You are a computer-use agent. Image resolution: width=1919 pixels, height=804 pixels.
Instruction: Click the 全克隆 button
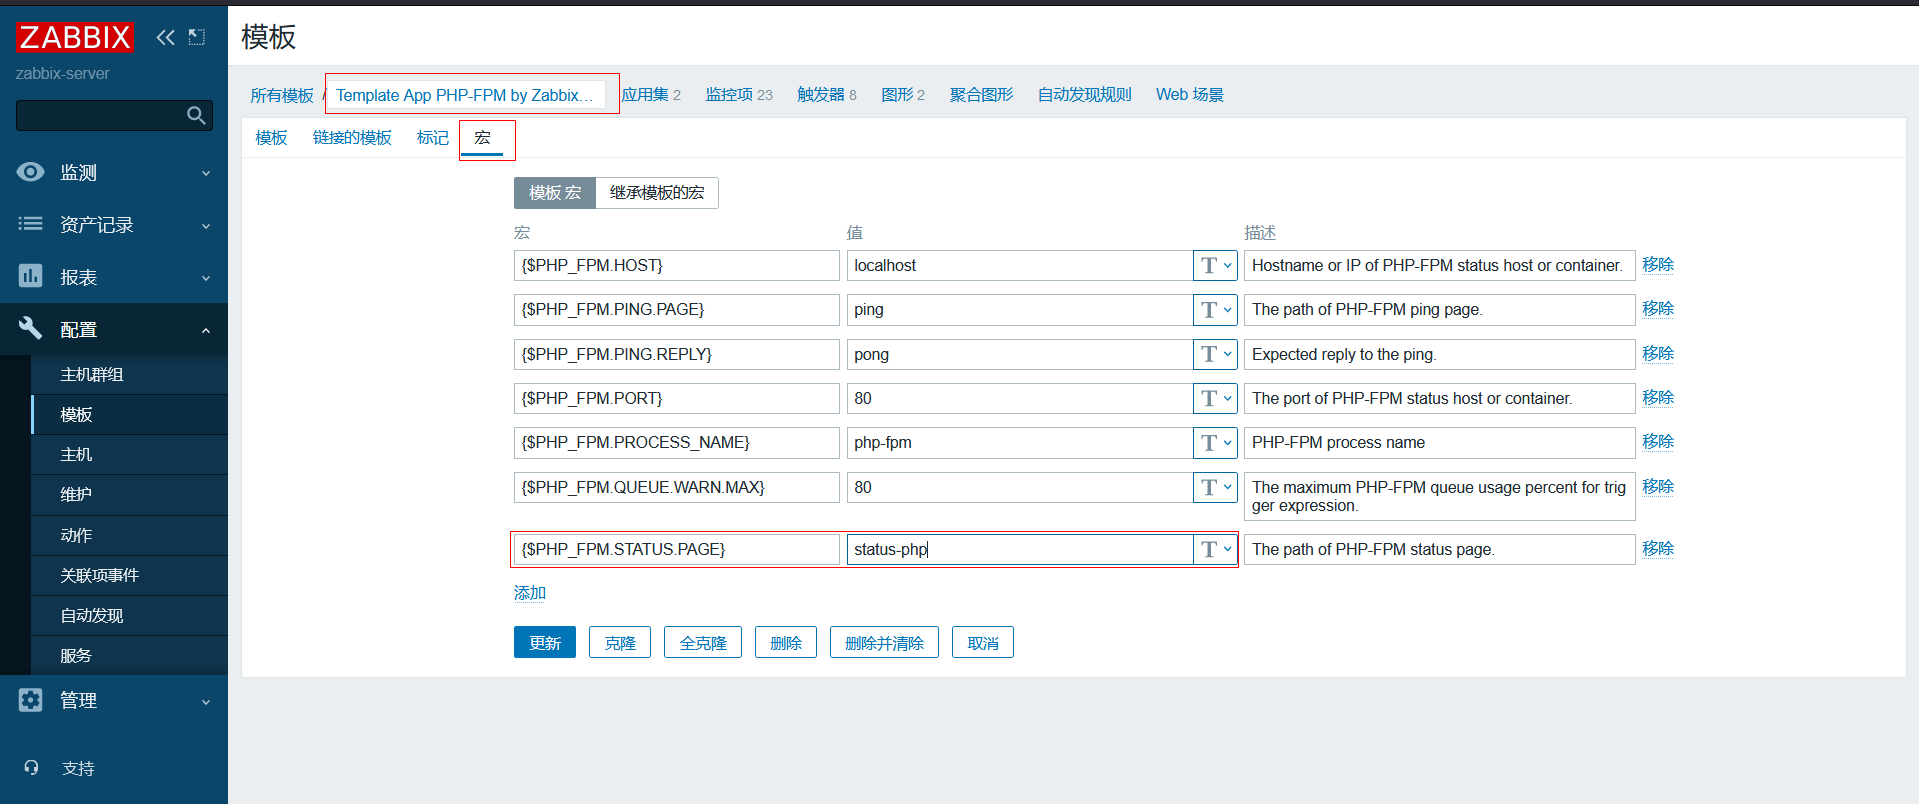(703, 642)
